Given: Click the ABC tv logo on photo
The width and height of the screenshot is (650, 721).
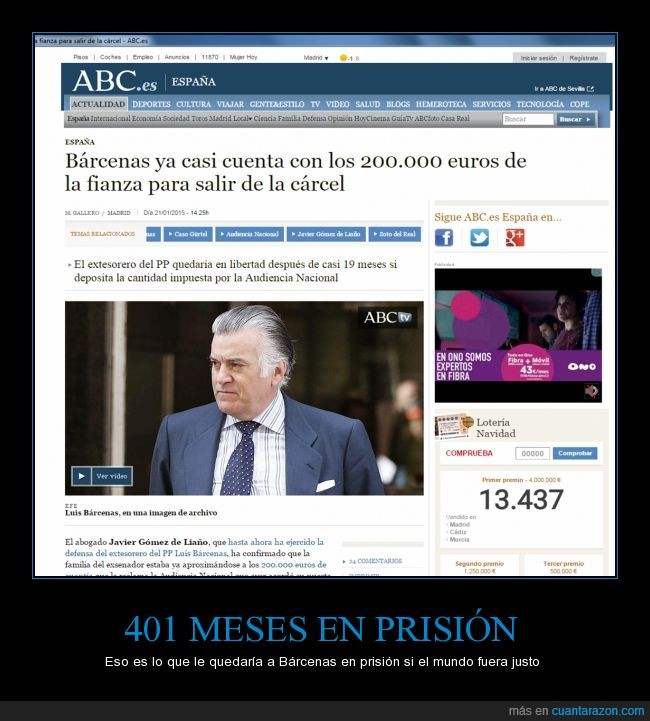Looking at the screenshot, I should pos(387,317).
